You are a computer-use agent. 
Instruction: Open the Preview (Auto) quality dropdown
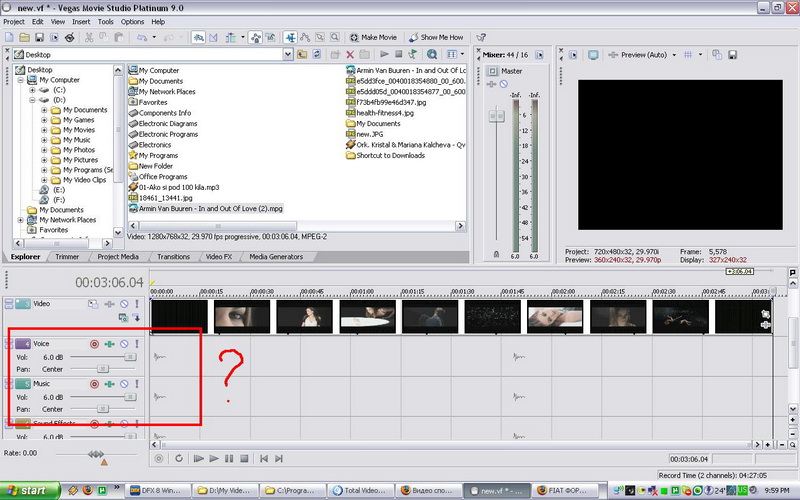(x=673, y=54)
